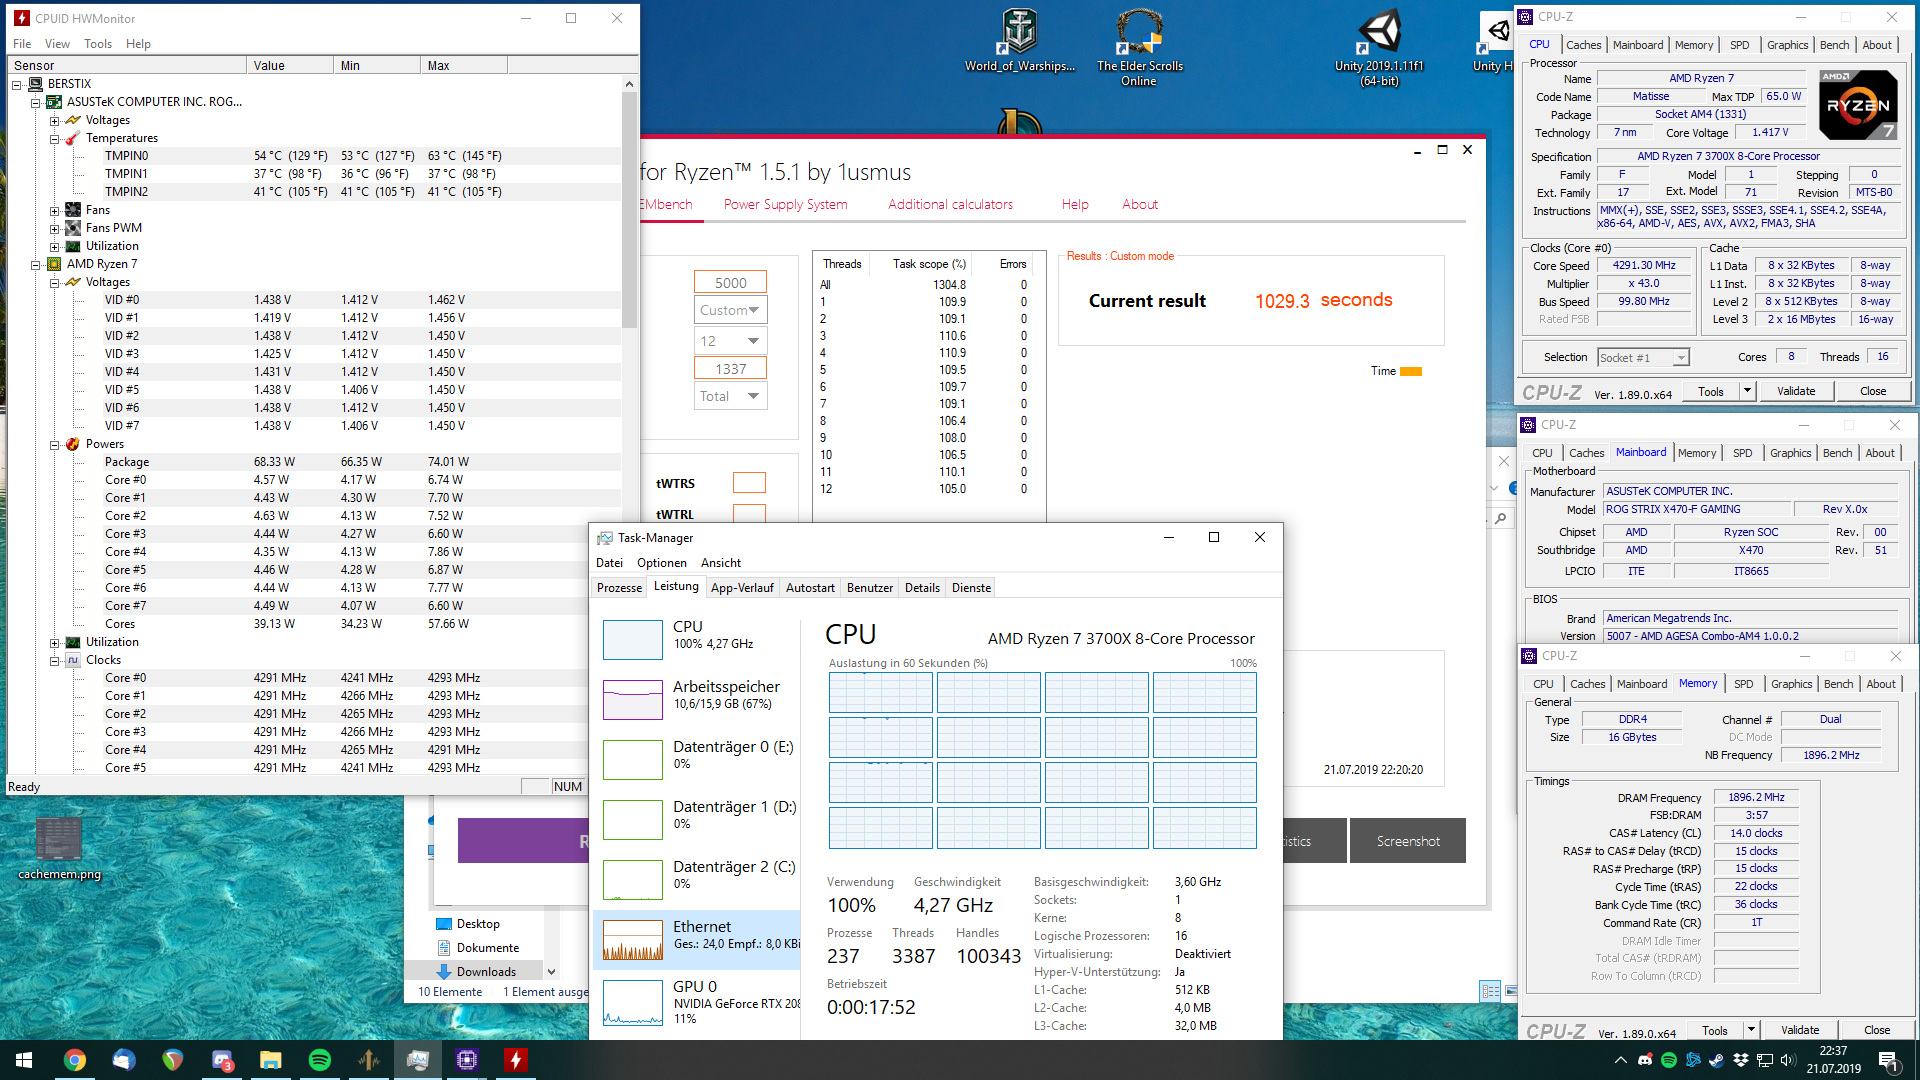Open Battle.net tray icon
The image size is (1920, 1080).
(x=1693, y=1060)
